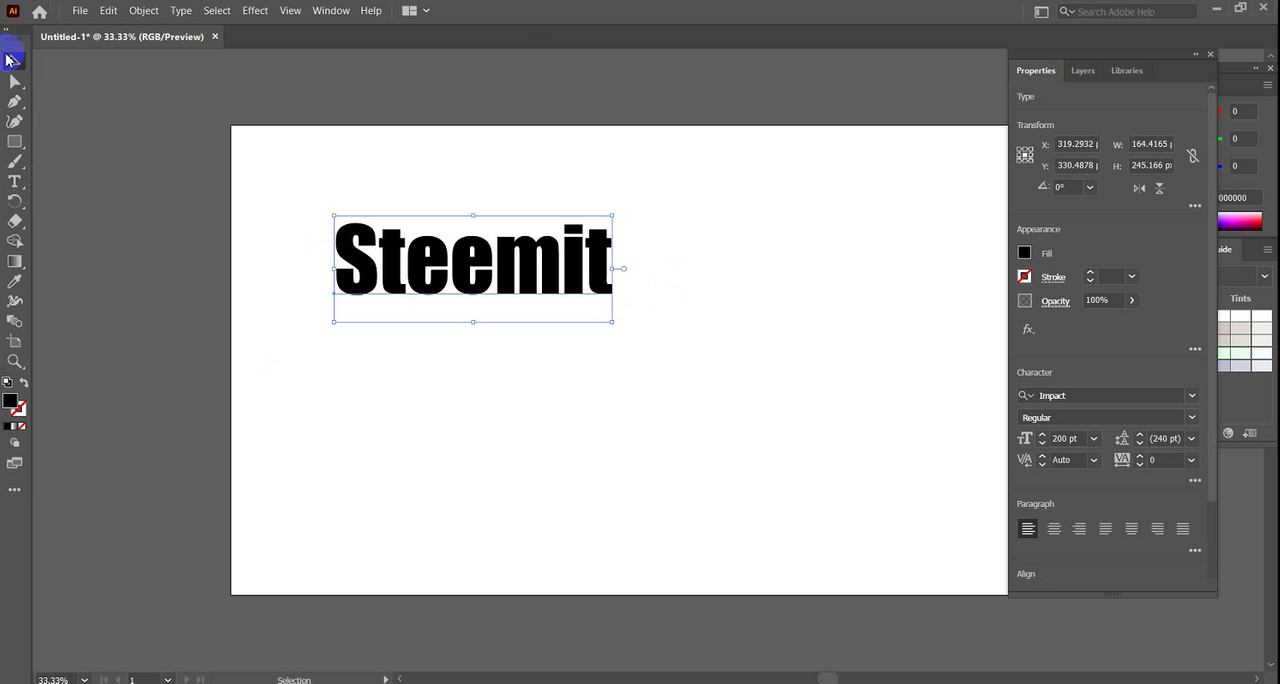The width and height of the screenshot is (1280, 684).
Task: Justify with last line aligned center
Action: [1131, 529]
